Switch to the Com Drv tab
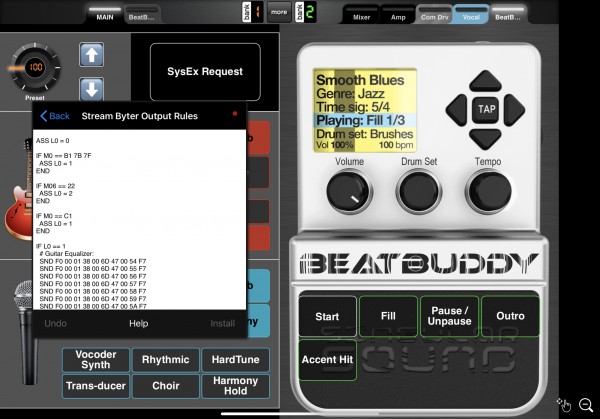 [x=434, y=15]
